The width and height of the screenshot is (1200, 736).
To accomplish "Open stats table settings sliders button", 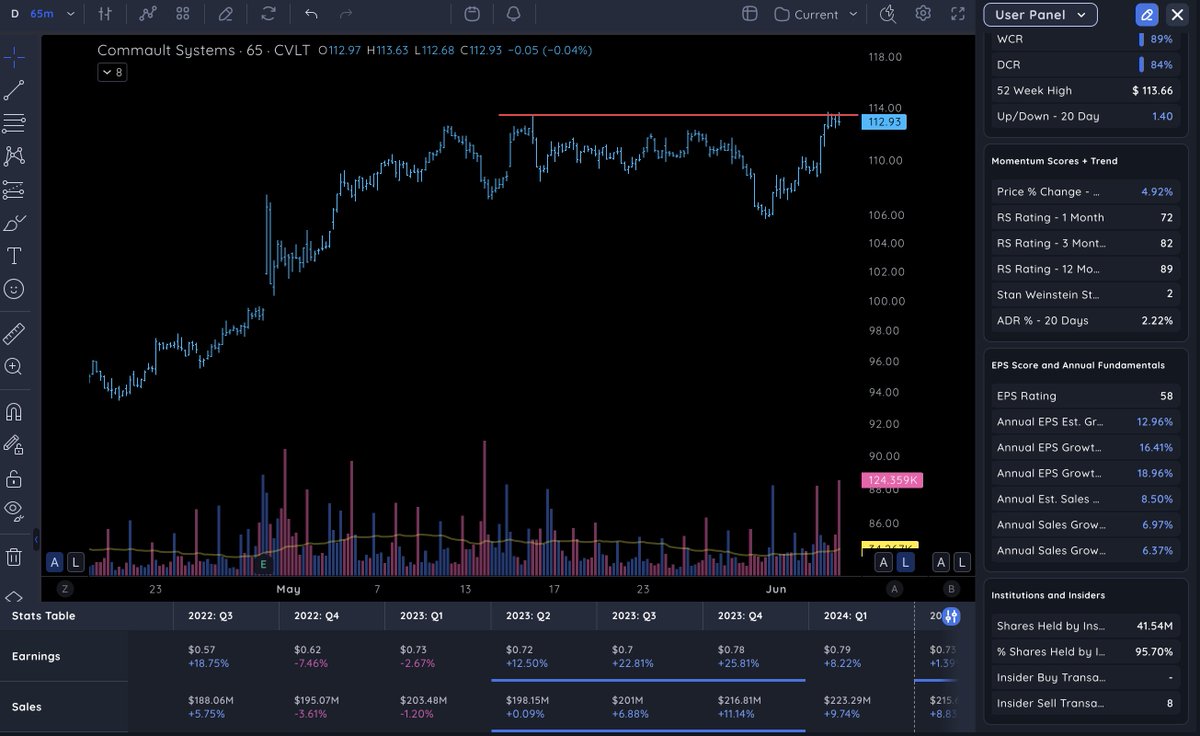I will (951, 616).
